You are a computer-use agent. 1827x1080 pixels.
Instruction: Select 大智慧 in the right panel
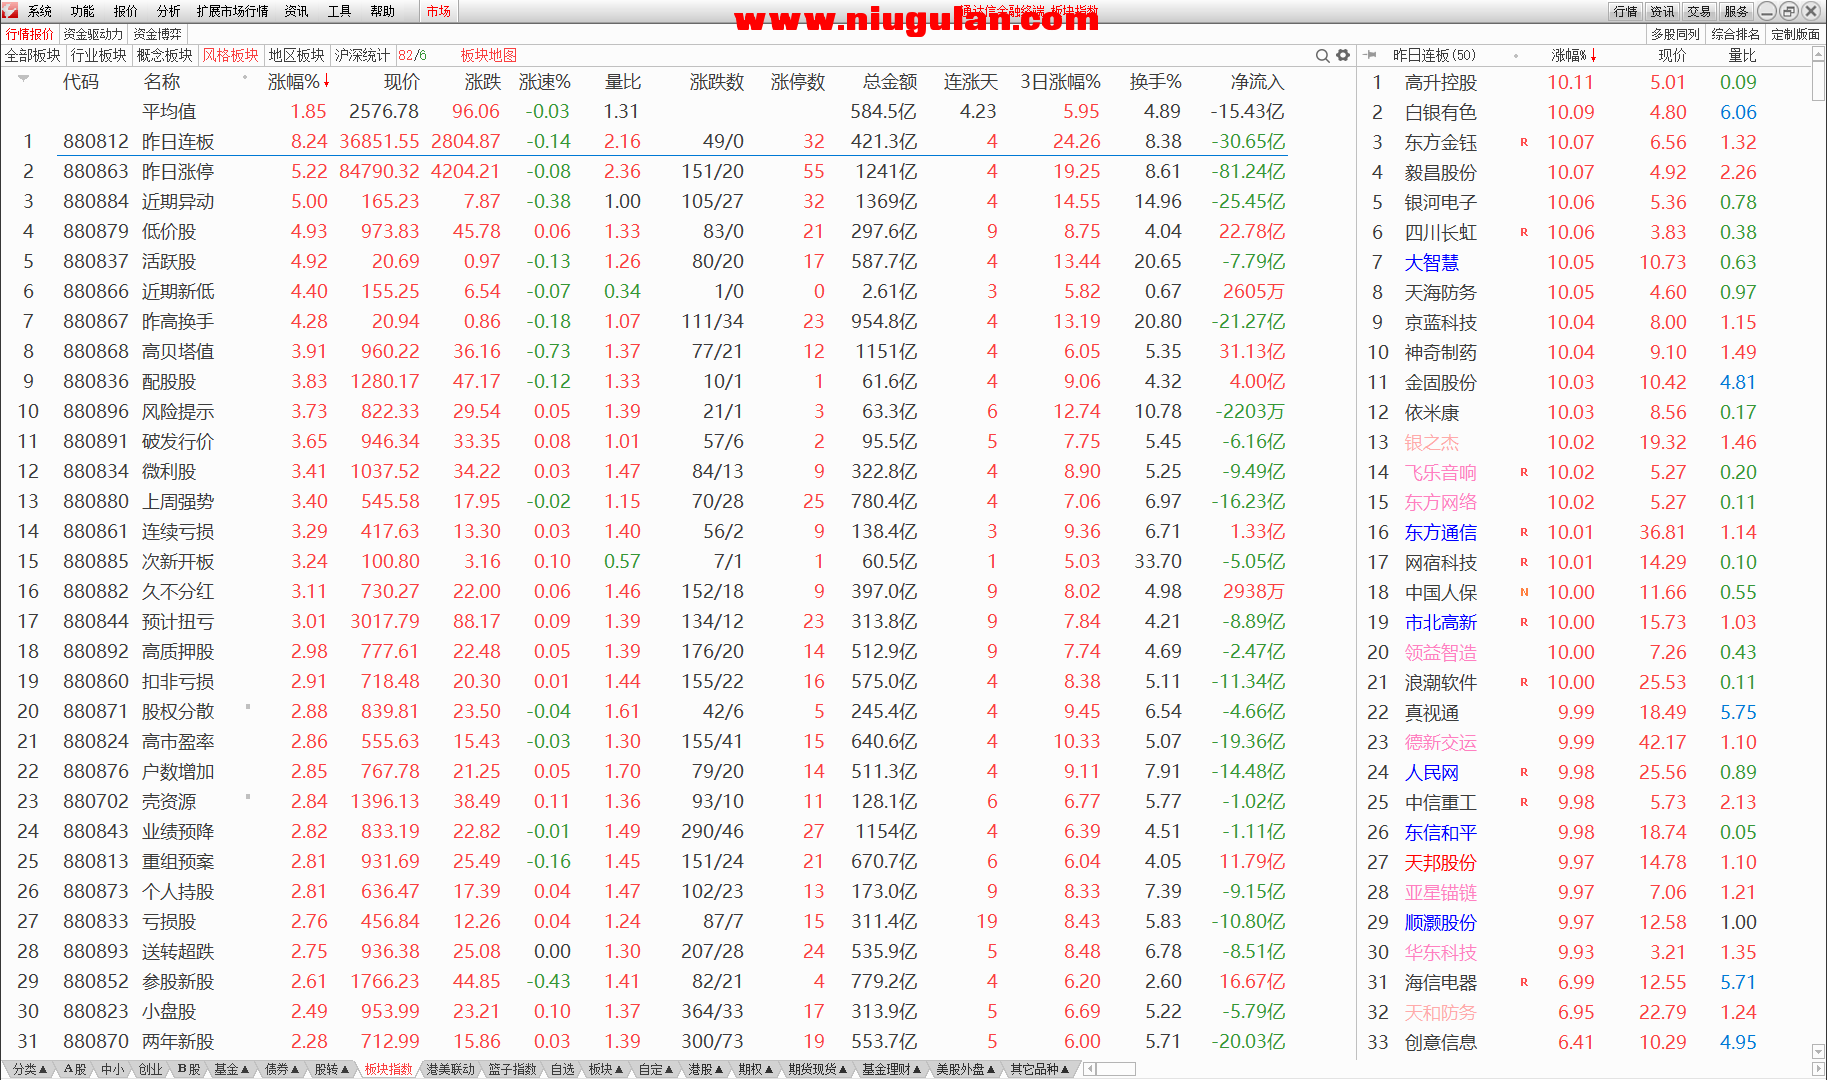click(x=1431, y=262)
